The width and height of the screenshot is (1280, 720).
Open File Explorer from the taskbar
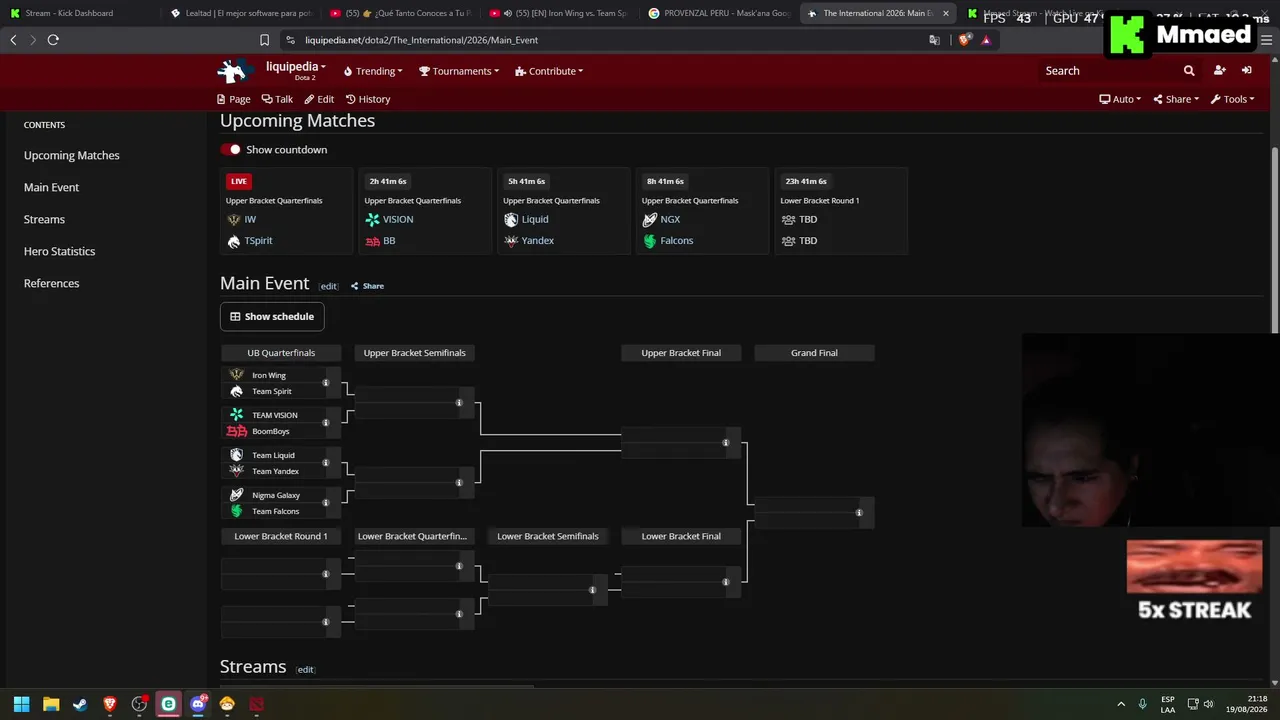click(x=51, y=704)
